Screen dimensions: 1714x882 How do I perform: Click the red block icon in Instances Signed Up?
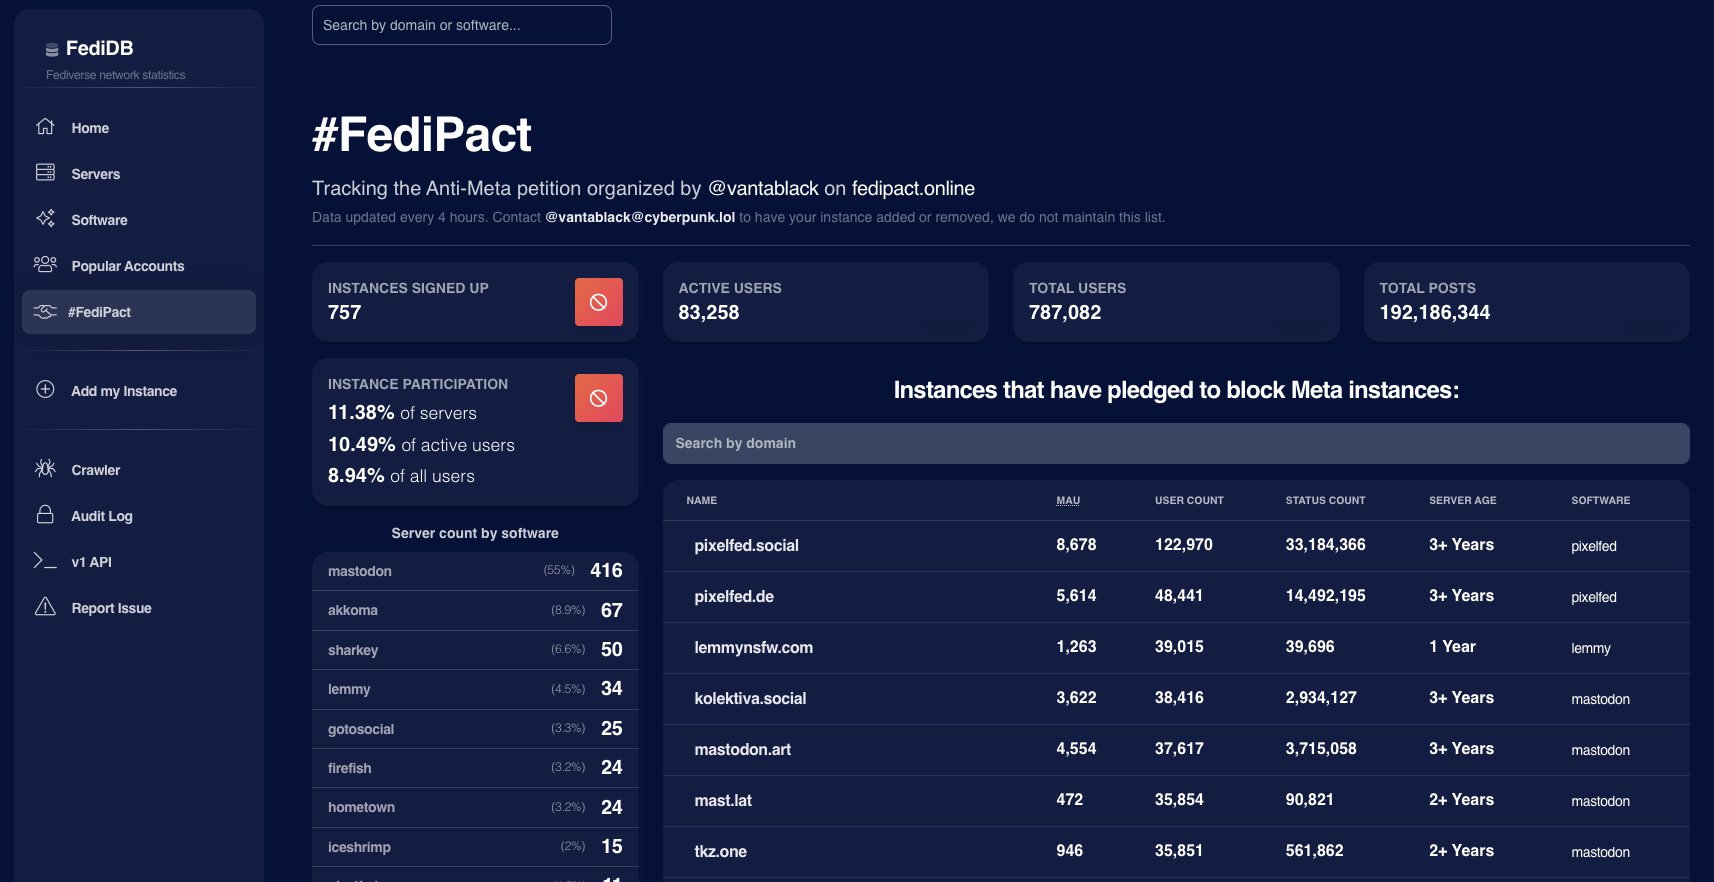[x=599, y=302]
